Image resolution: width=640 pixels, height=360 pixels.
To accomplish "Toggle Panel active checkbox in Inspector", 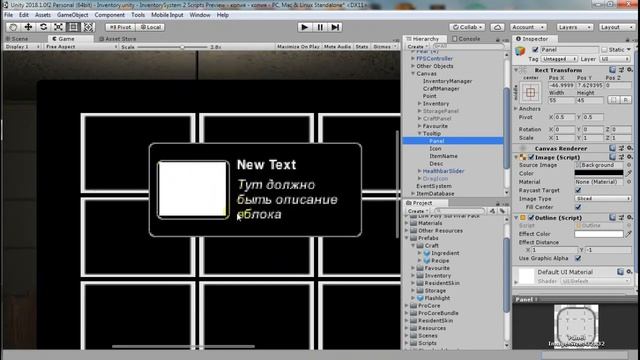I will click(x=535, y=49).
